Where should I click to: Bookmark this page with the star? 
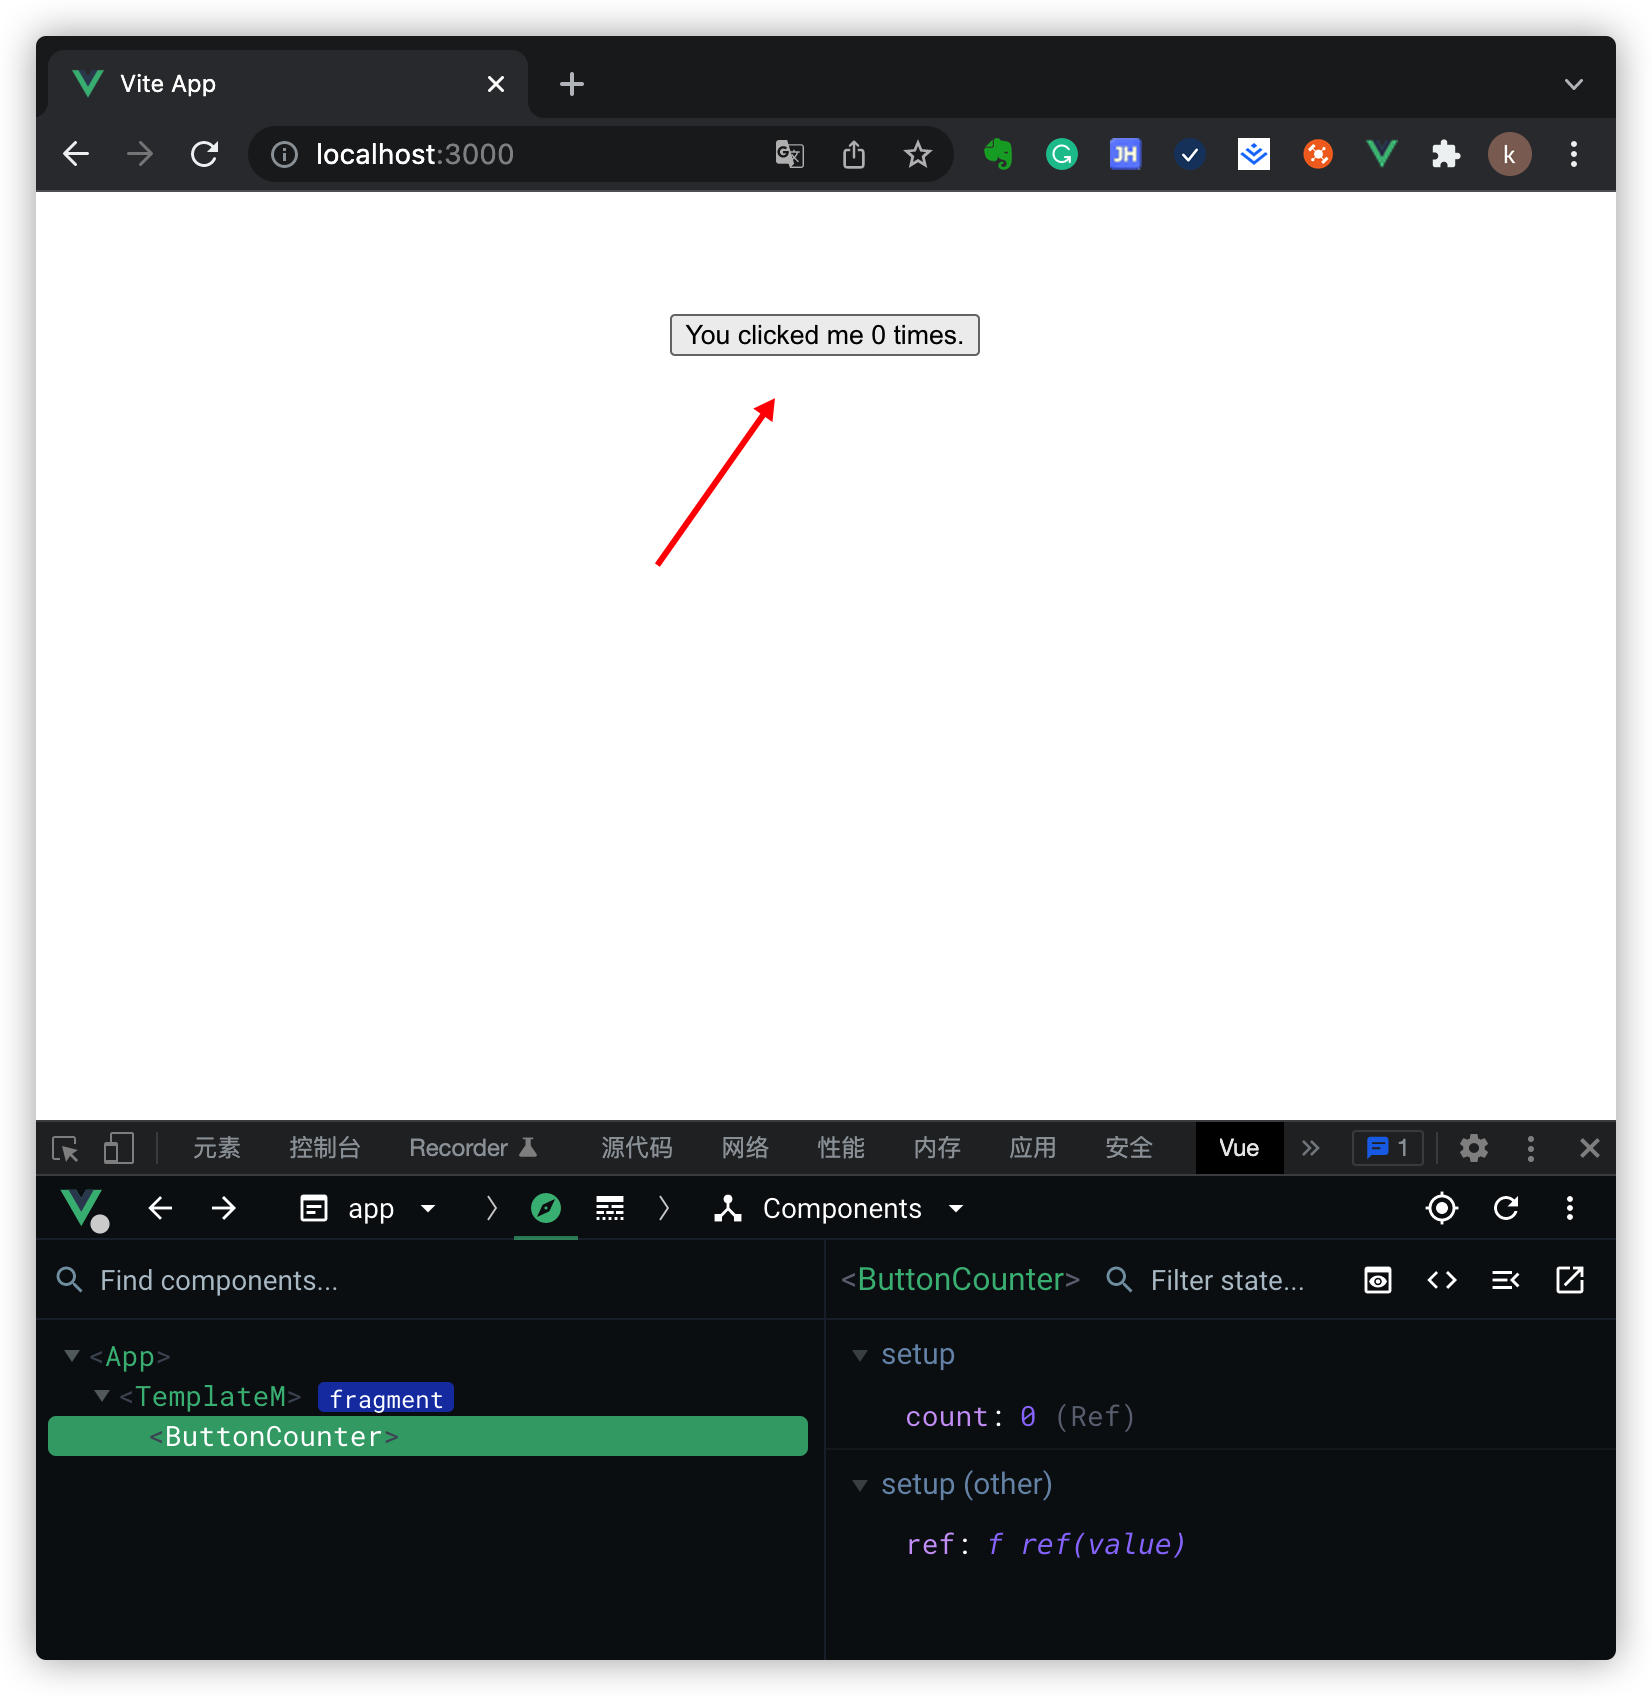(x=917, y=154)
